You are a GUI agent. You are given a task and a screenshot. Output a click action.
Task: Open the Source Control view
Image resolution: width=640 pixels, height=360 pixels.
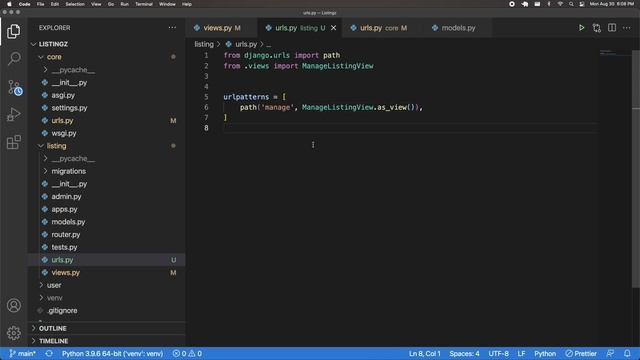tap(14, 87)
